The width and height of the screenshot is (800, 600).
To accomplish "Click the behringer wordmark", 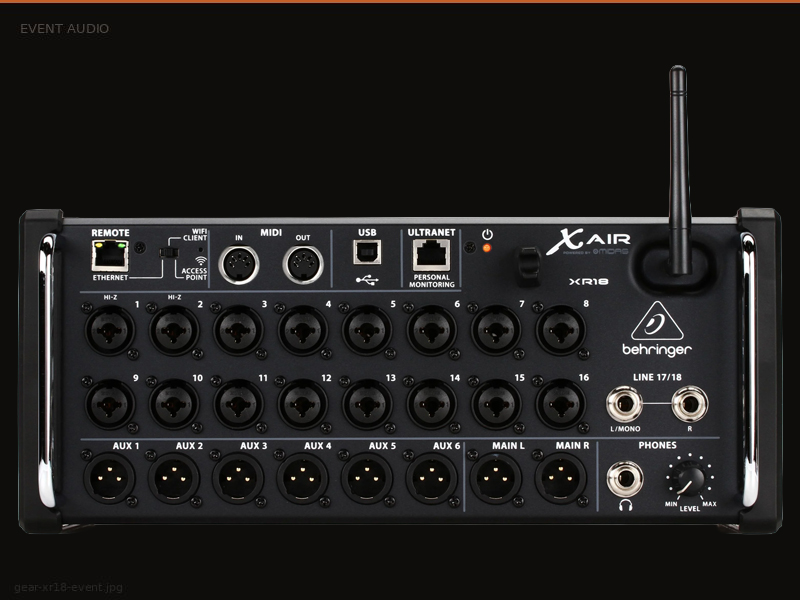I will (x=657, y=349).
